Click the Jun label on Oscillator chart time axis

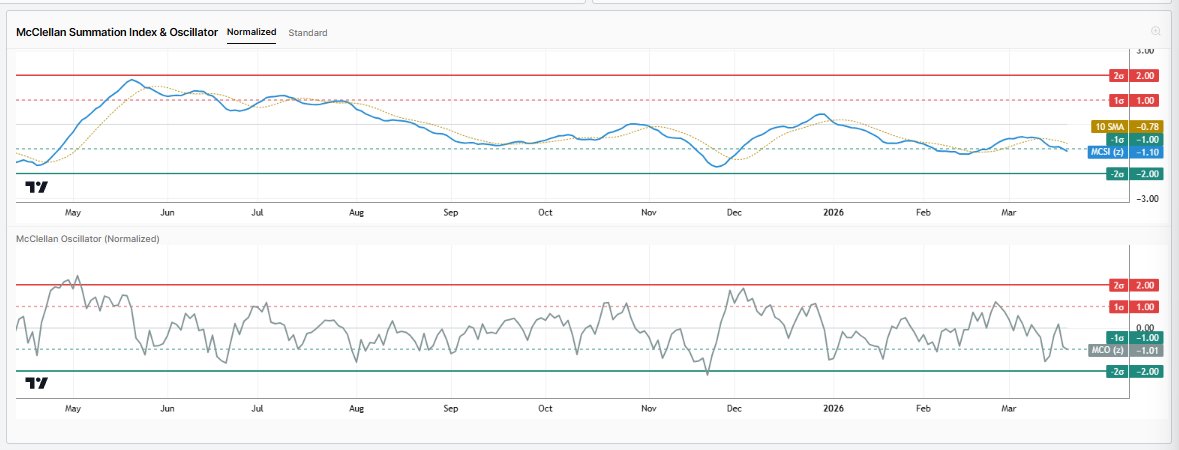[x=168, y=409]
